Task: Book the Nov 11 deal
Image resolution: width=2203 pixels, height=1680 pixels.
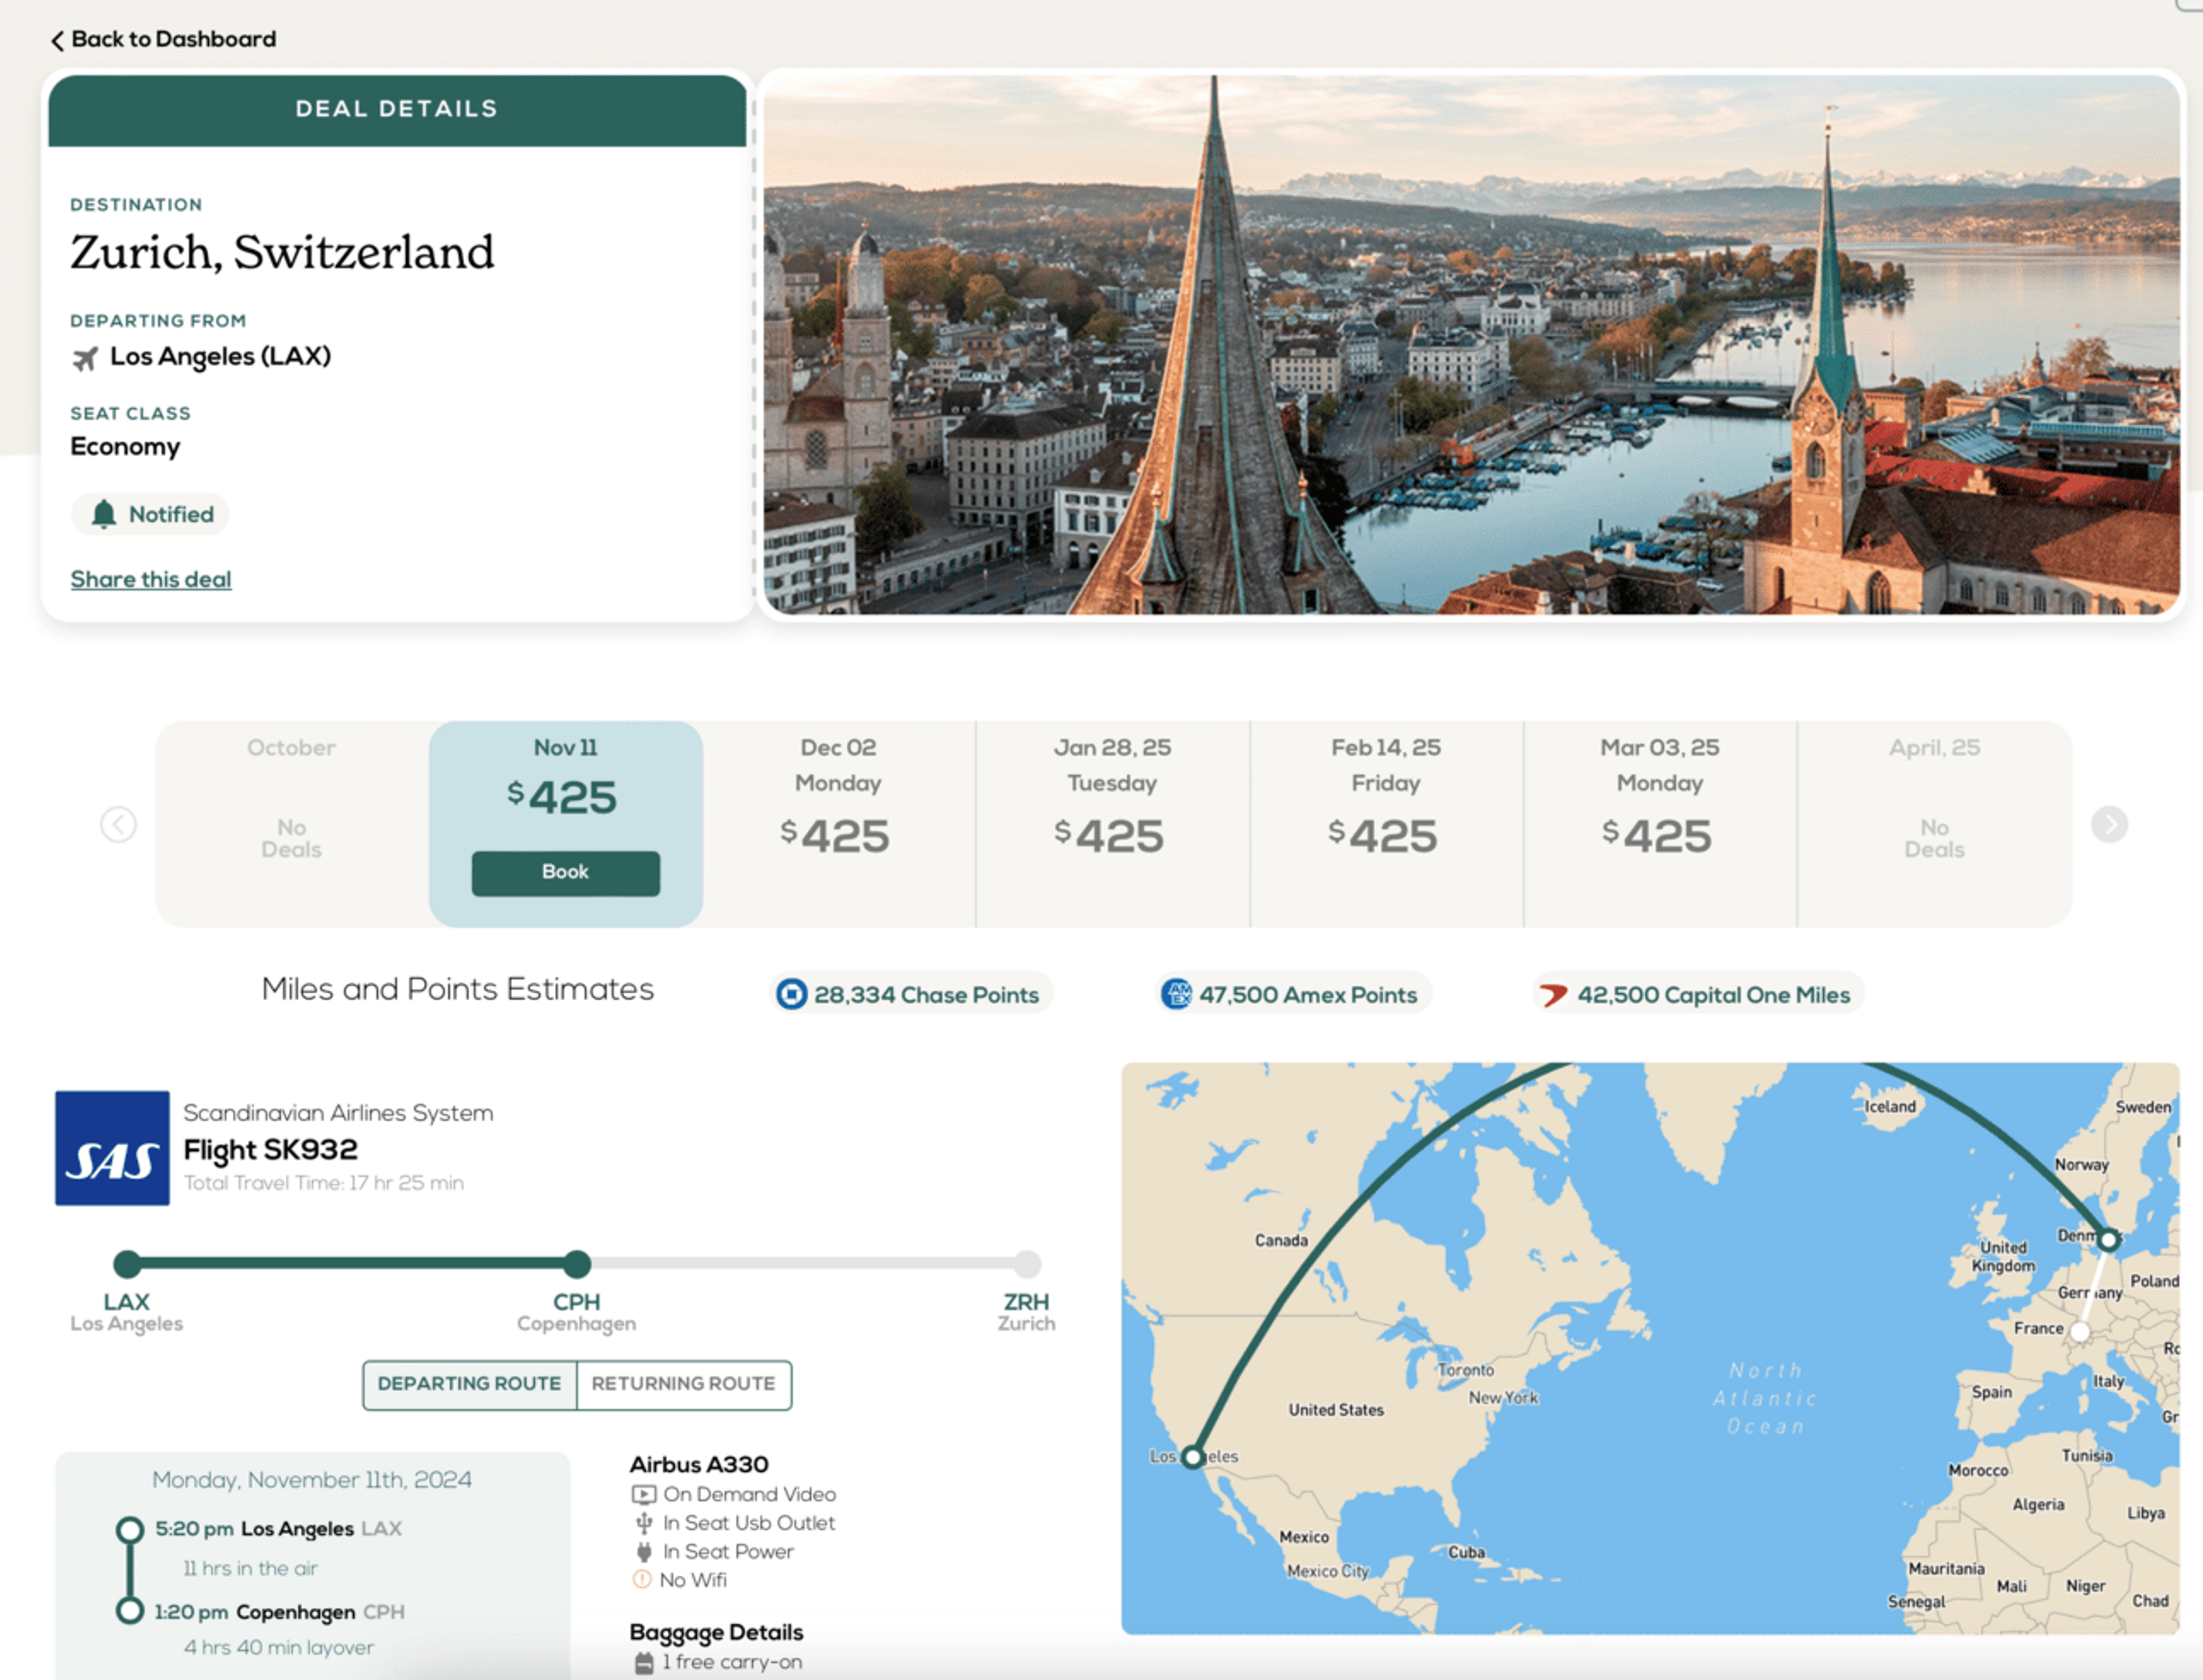Action: point(565,872)
